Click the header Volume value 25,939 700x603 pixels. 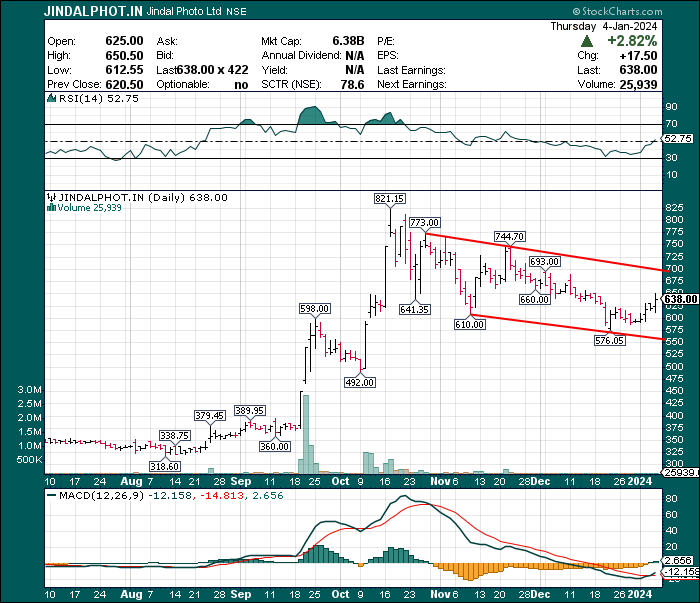638,85
